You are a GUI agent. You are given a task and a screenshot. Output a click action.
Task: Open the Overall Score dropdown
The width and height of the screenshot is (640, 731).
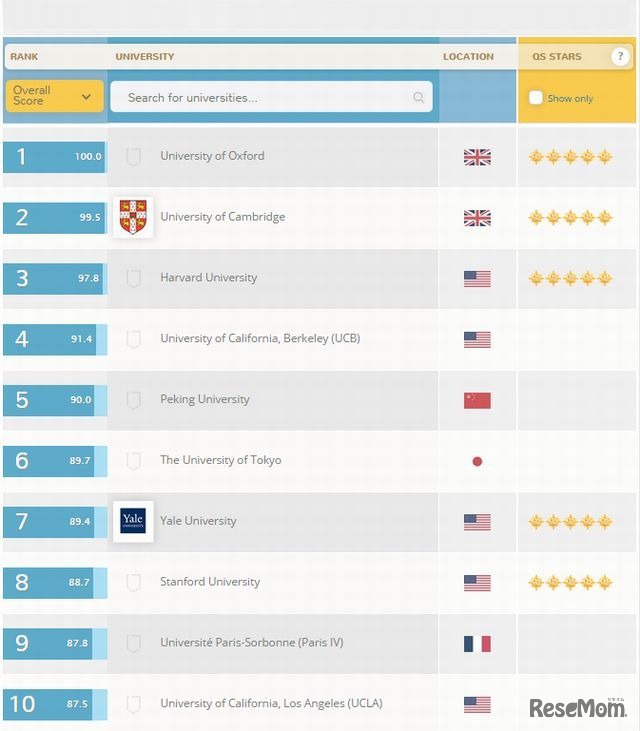(x=53, y=96)
